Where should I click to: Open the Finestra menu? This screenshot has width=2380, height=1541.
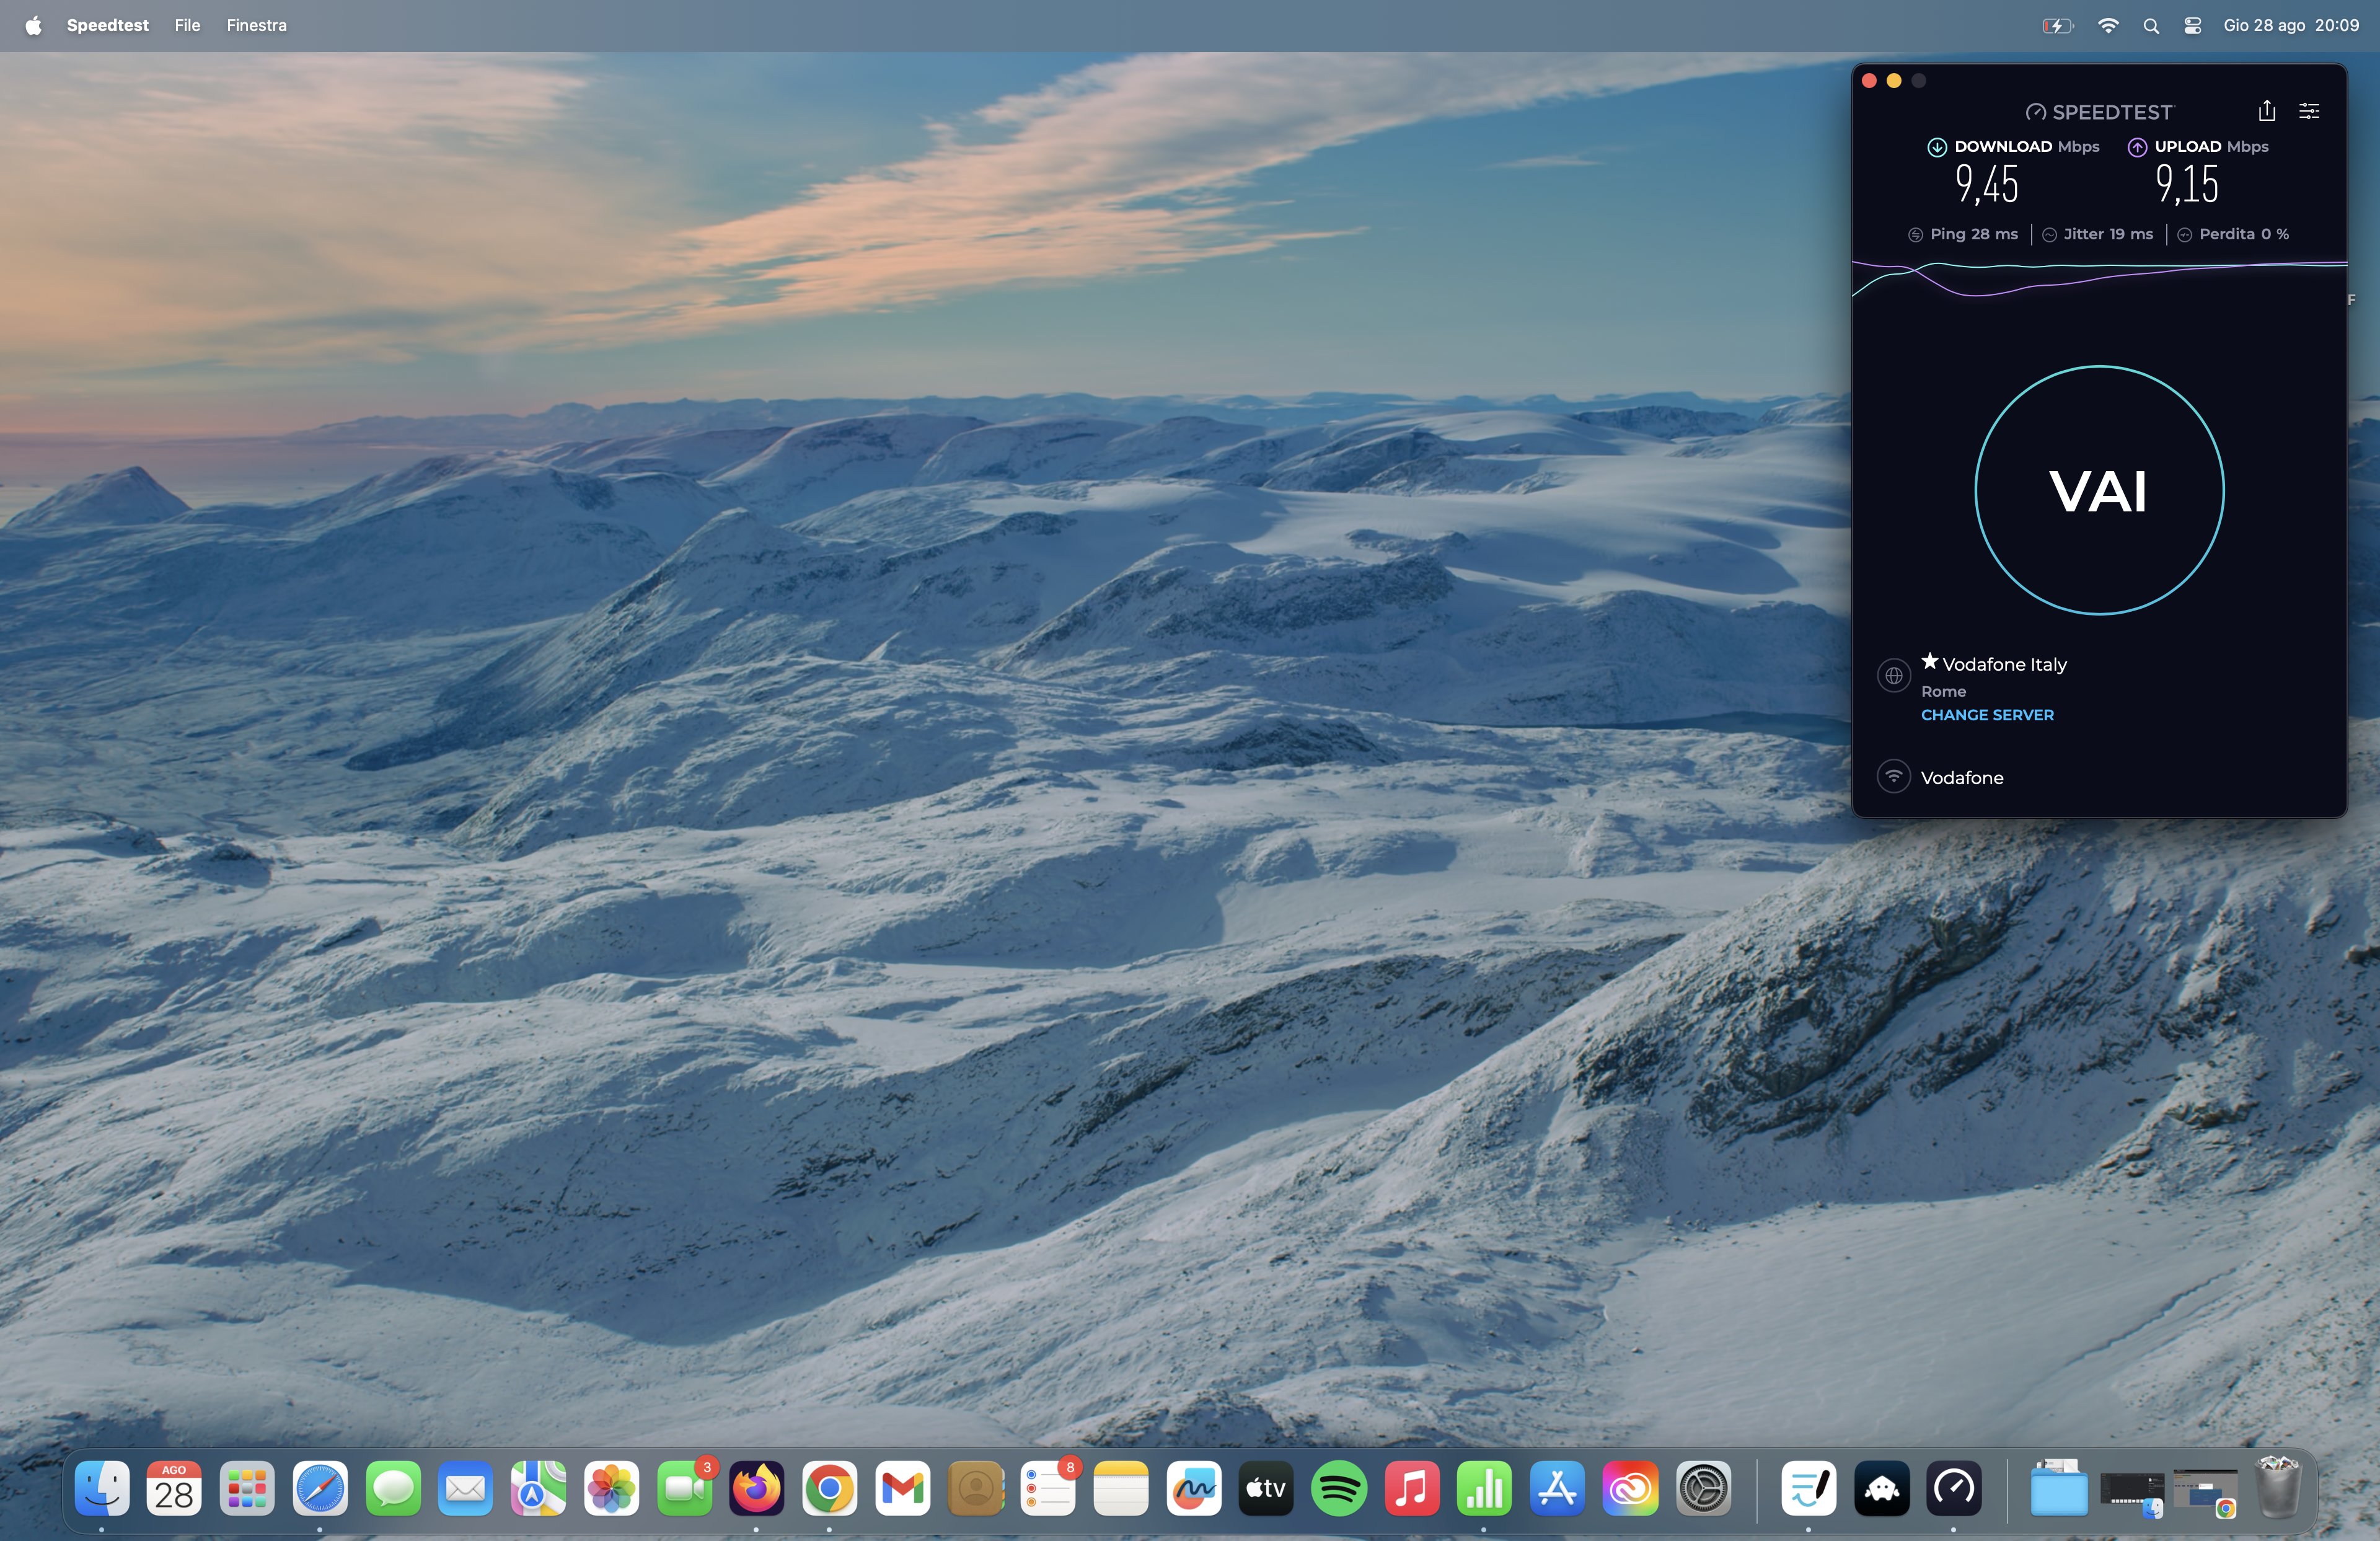(x=256, y=25)
